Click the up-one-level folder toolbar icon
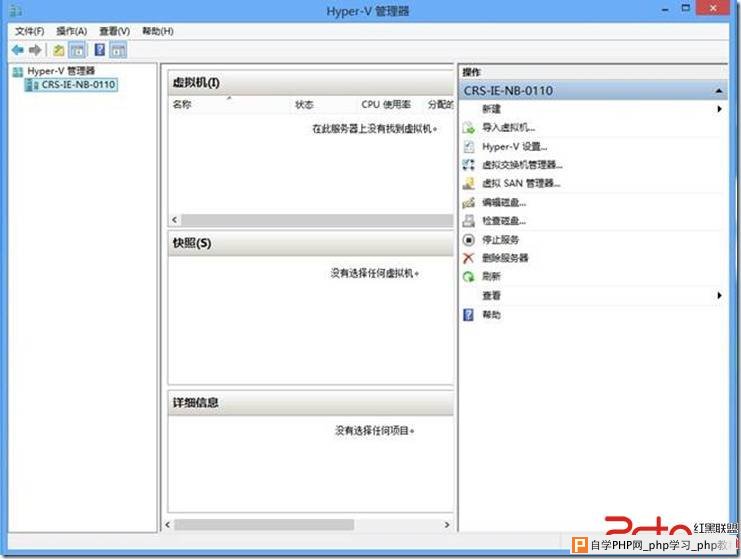Image resolution: width=741 pixels, height=559 pixels. click(x=59, y=50)
